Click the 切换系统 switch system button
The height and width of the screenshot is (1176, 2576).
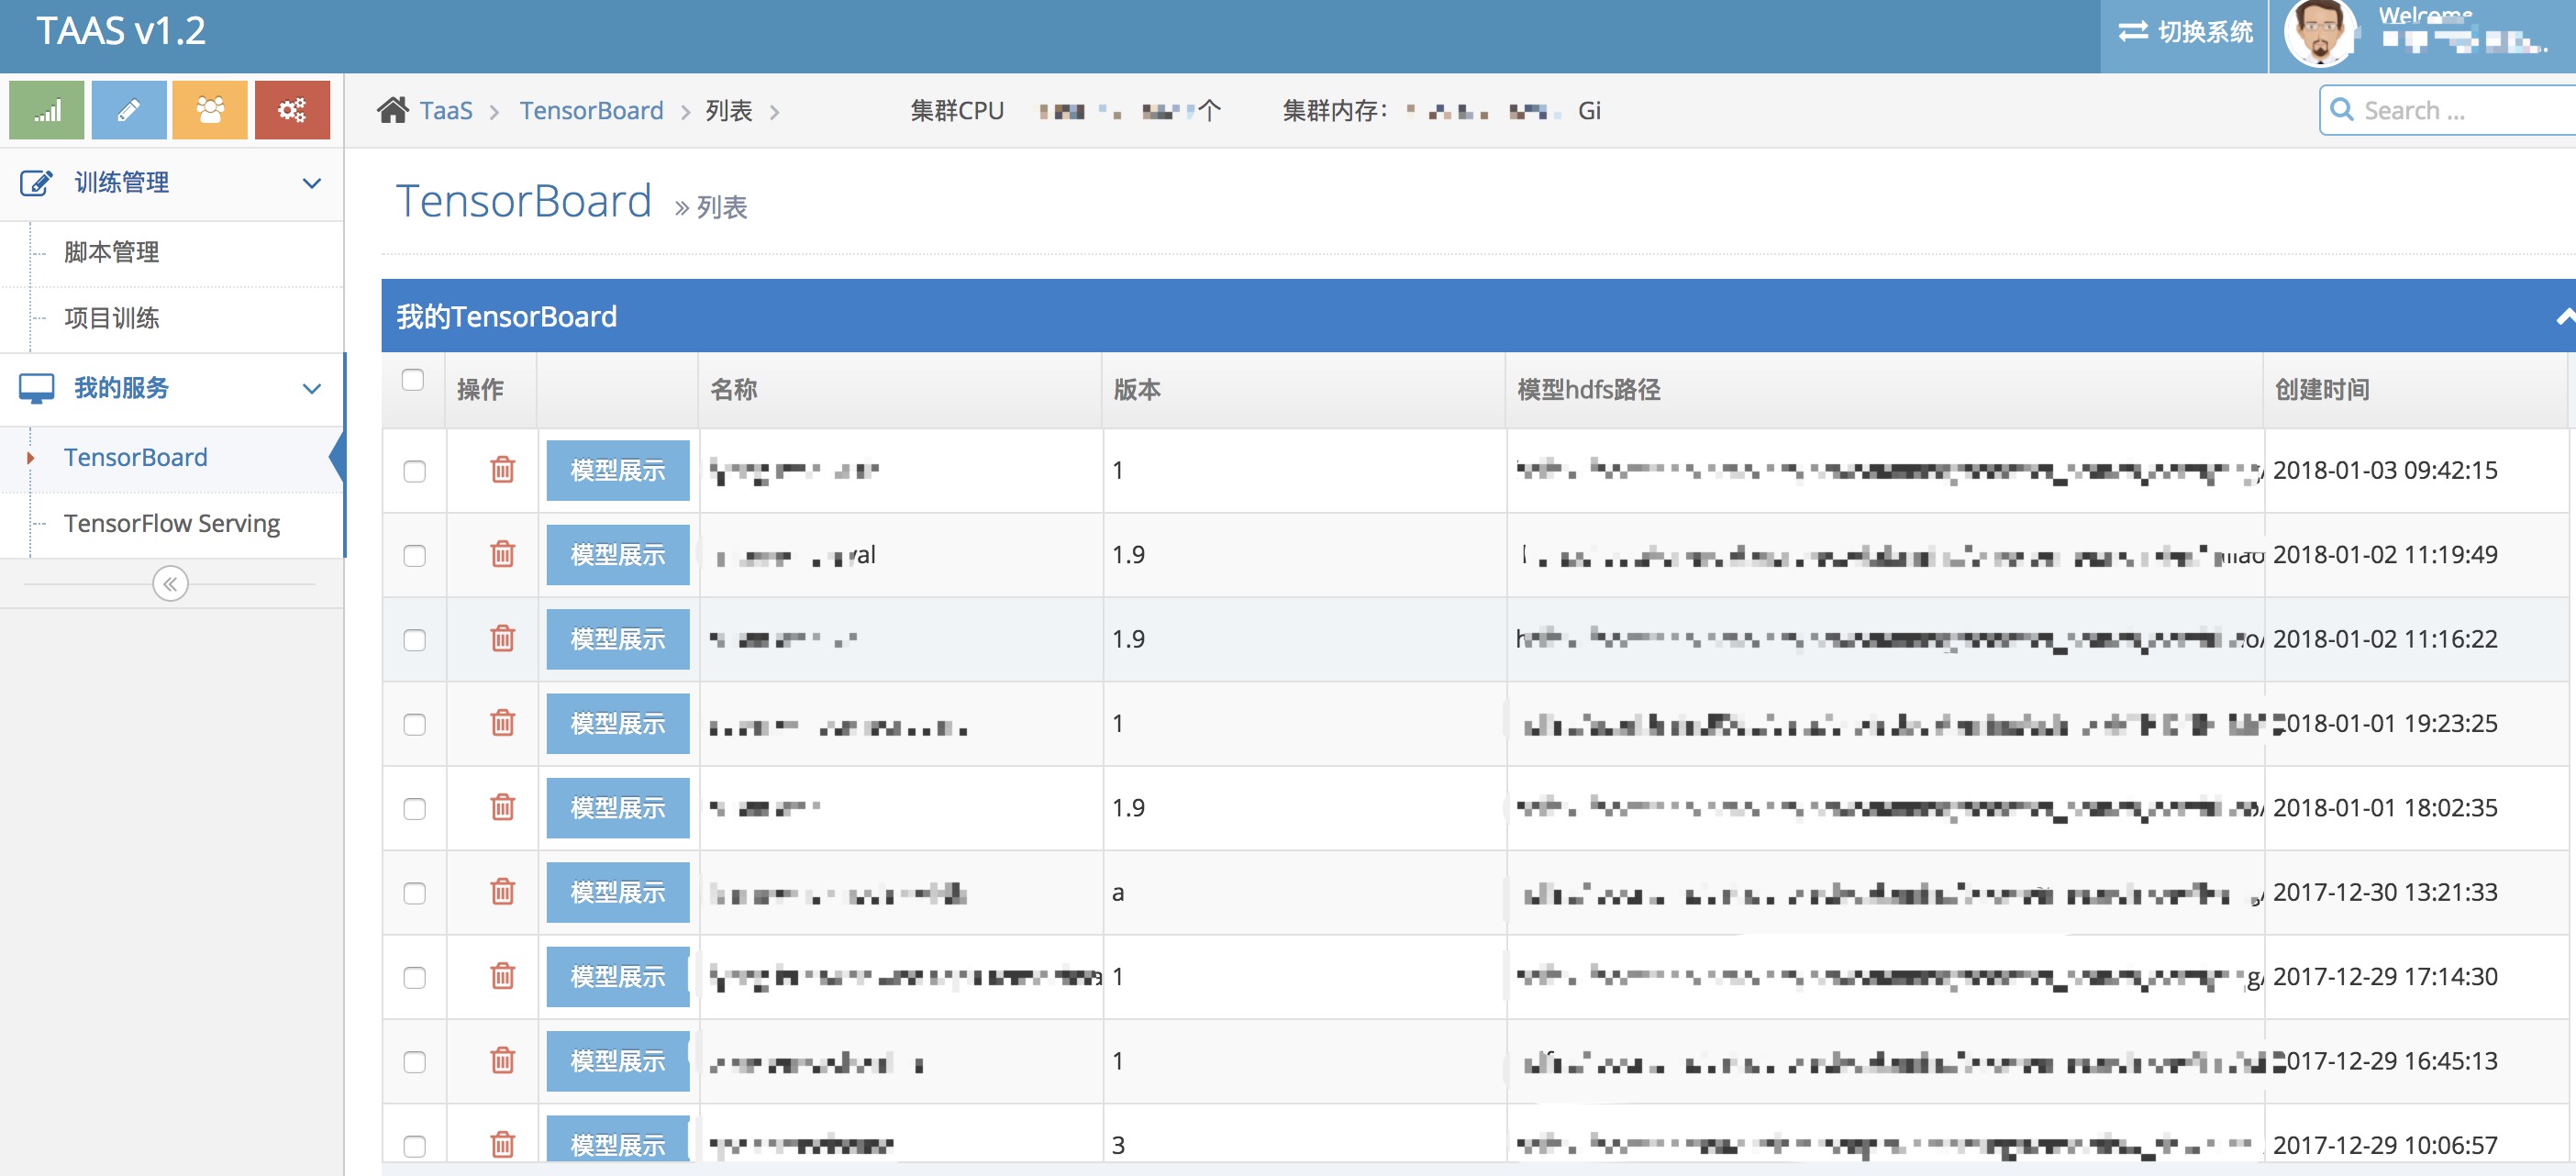[2184, 33]
